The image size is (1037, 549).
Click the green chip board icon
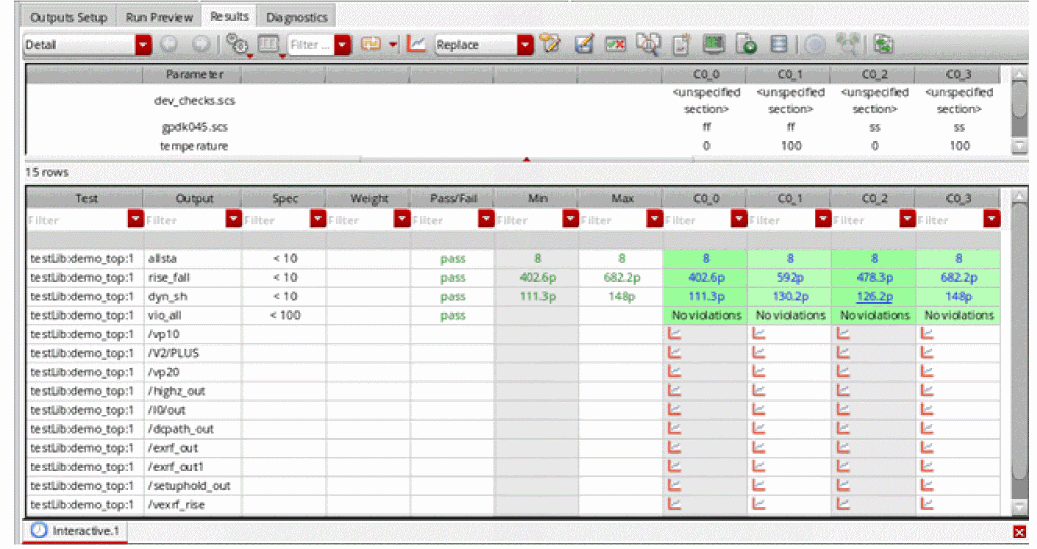tap(713, 44)
